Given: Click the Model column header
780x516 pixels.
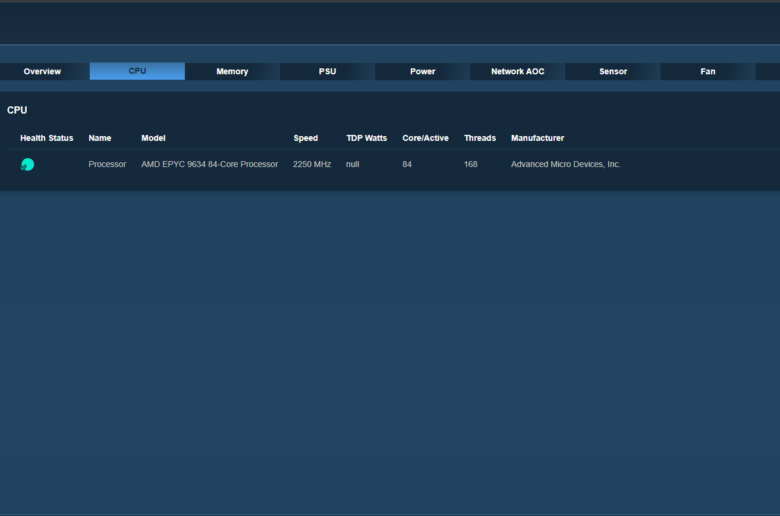Looking at the screenshot, I should 153,138.
